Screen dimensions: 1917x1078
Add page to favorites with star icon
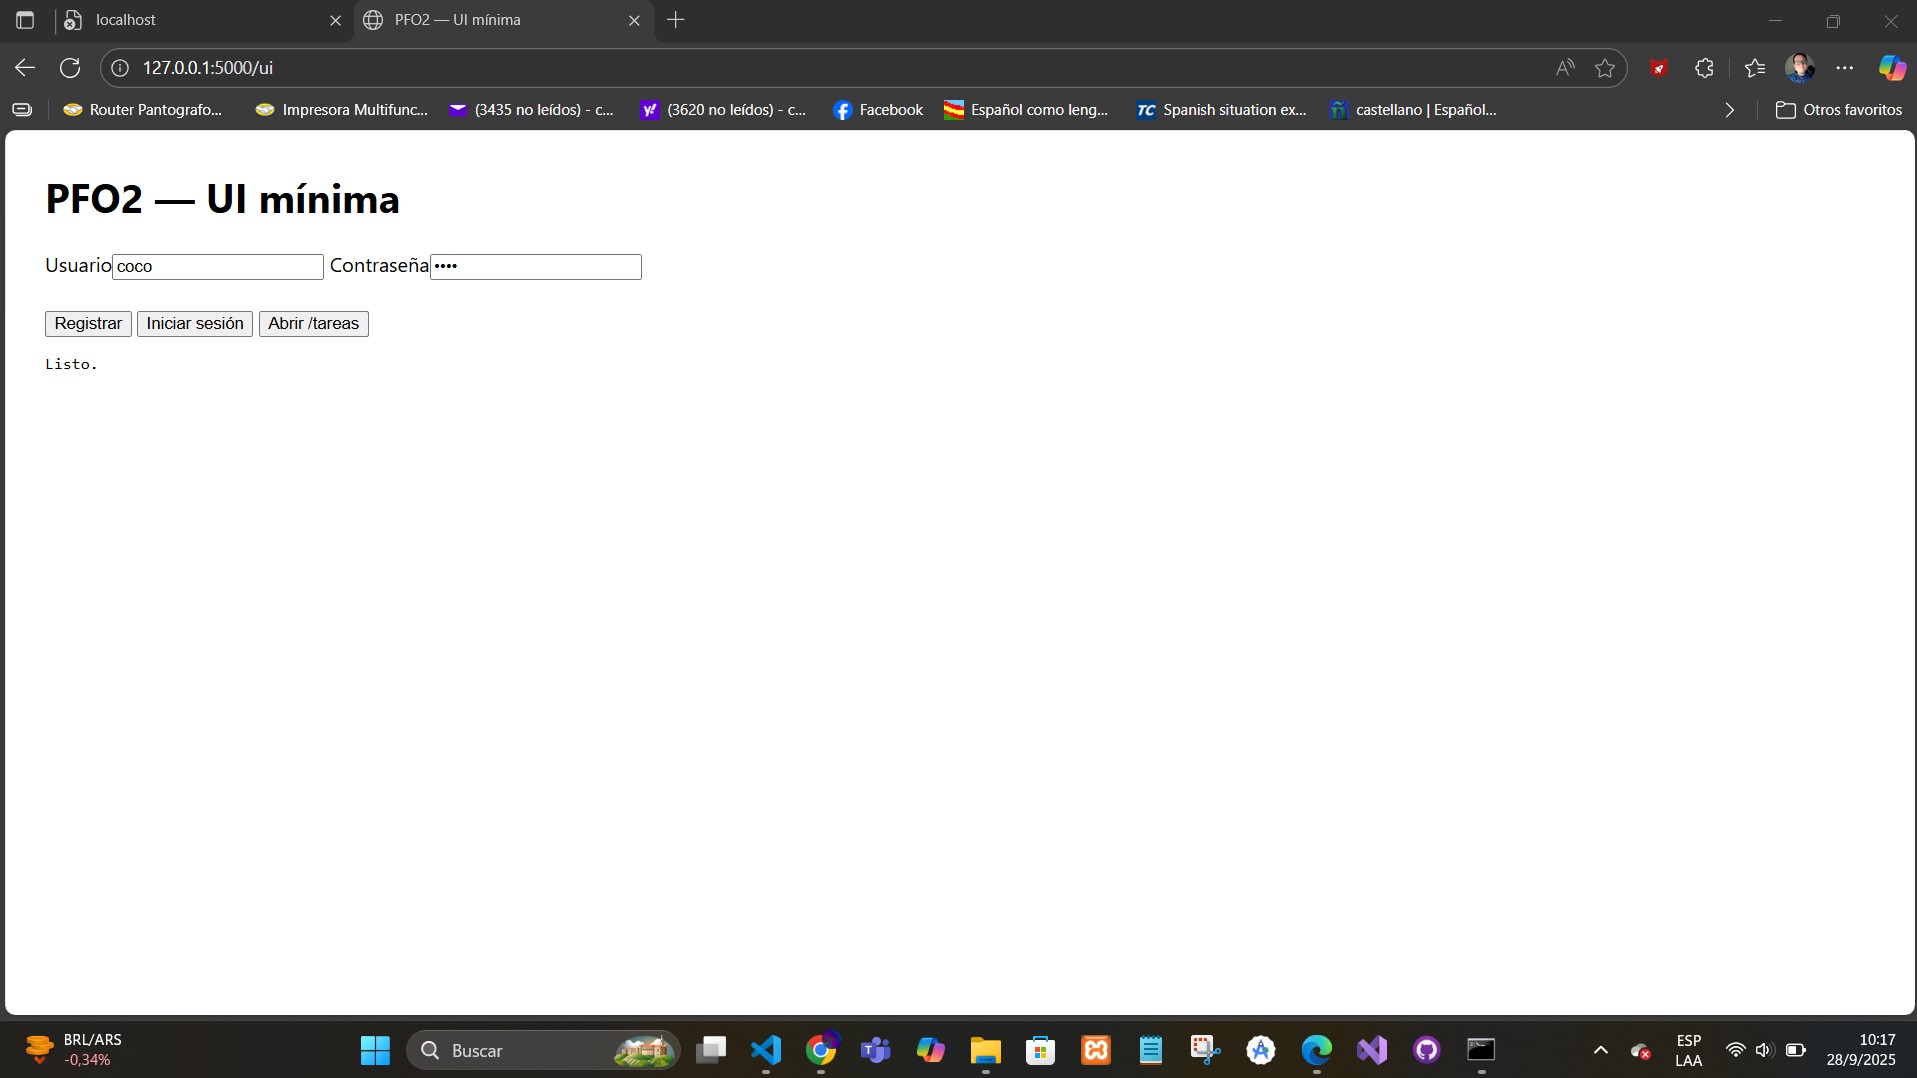point(1605,68)
